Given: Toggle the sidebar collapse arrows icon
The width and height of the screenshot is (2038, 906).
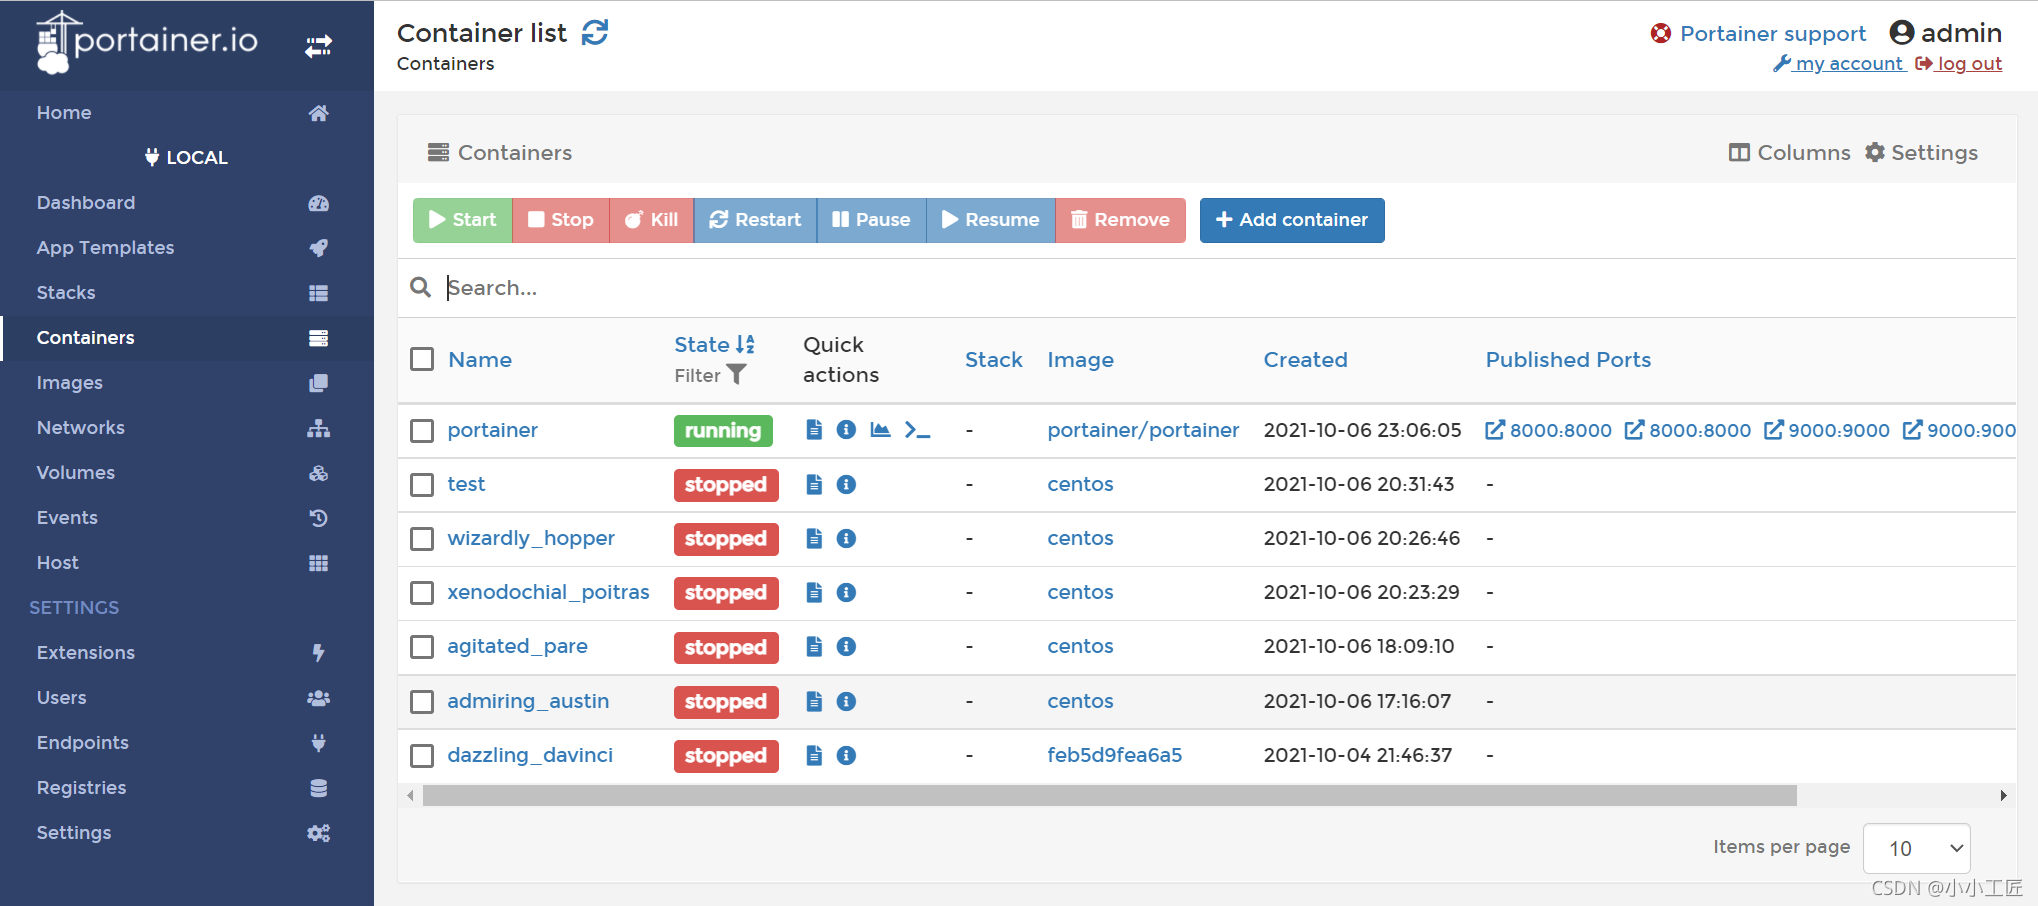Looking at the screenshot, I should click(318, 46).
